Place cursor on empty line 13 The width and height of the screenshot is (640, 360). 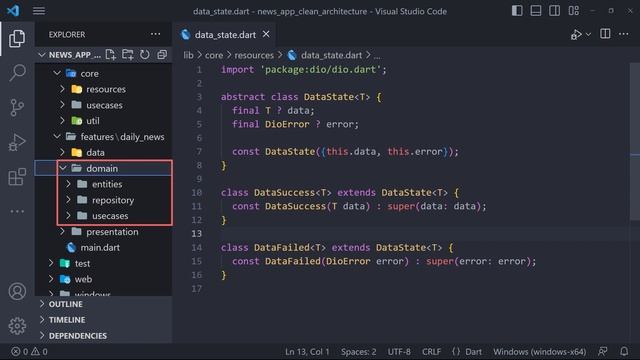[424, 234]
